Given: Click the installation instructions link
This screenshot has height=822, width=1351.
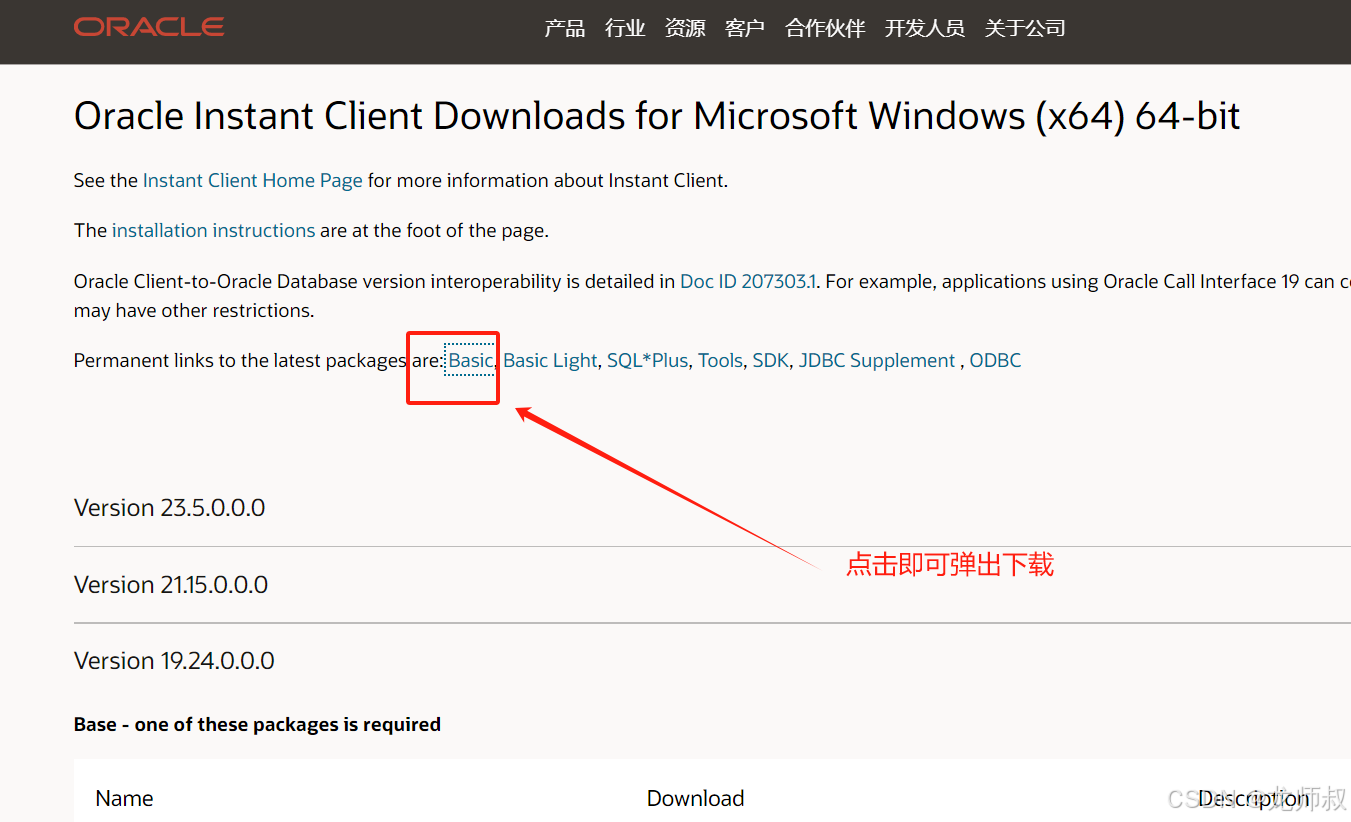Looking at the screenshot, I should click(213, 230).
